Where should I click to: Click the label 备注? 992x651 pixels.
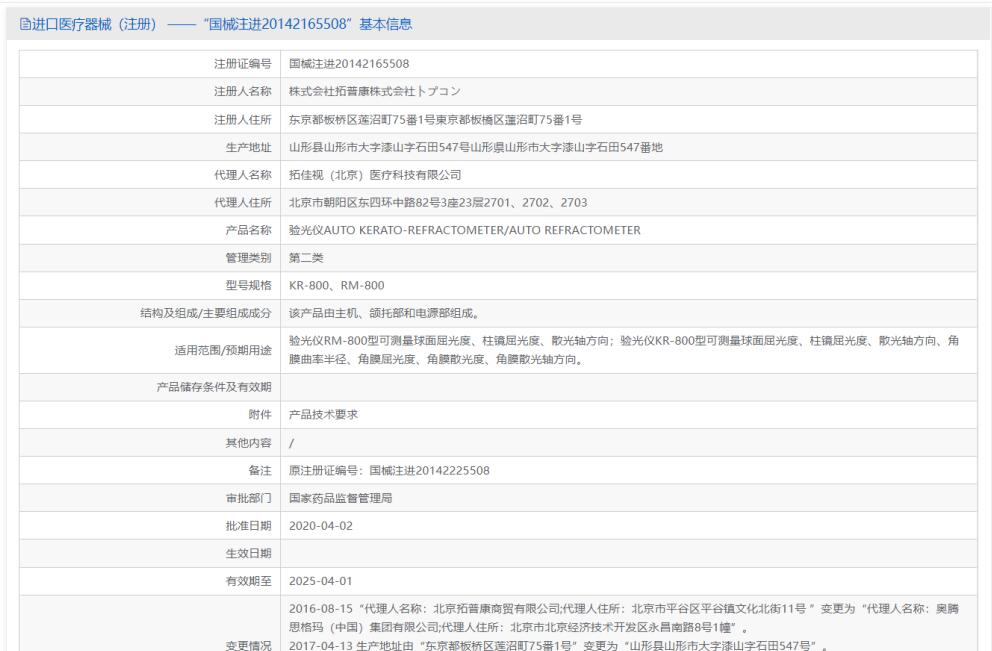coord(259,471)
